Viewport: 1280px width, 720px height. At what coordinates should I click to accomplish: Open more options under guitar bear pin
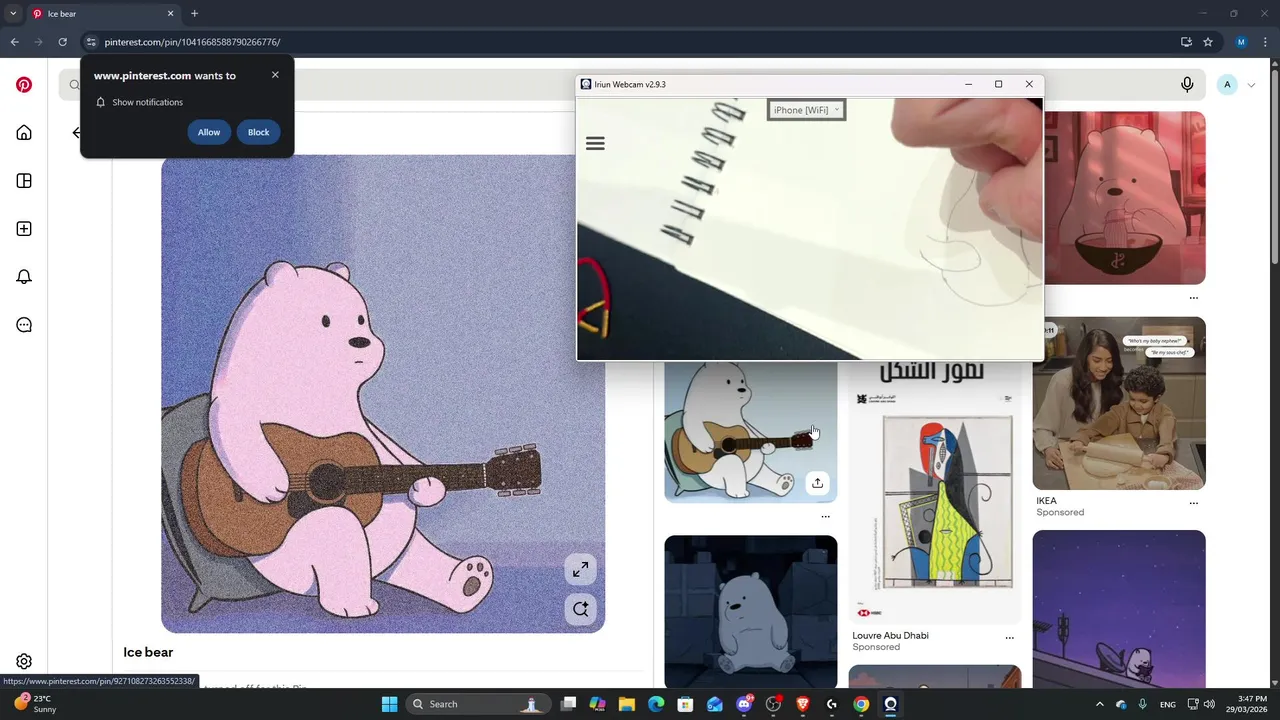click(825, 517)
